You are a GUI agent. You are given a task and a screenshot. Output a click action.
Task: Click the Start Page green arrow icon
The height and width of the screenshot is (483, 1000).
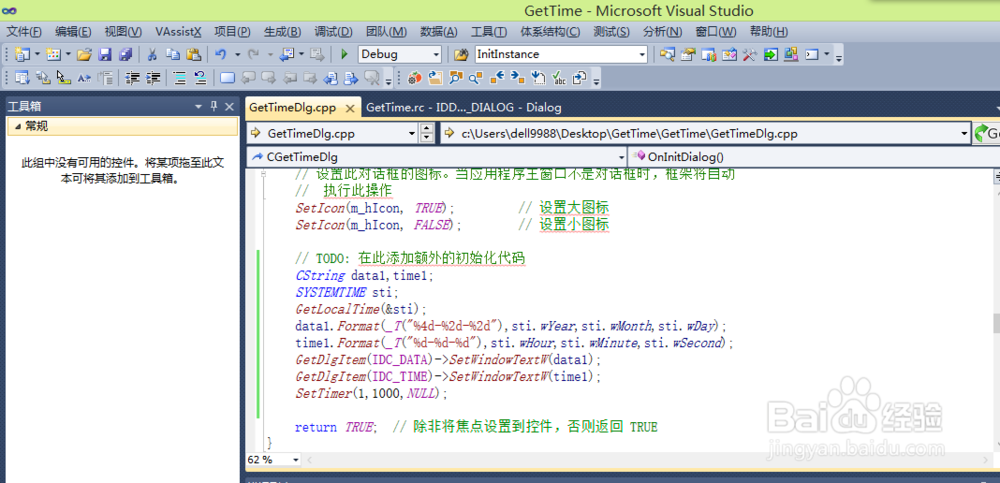[770, 54]
